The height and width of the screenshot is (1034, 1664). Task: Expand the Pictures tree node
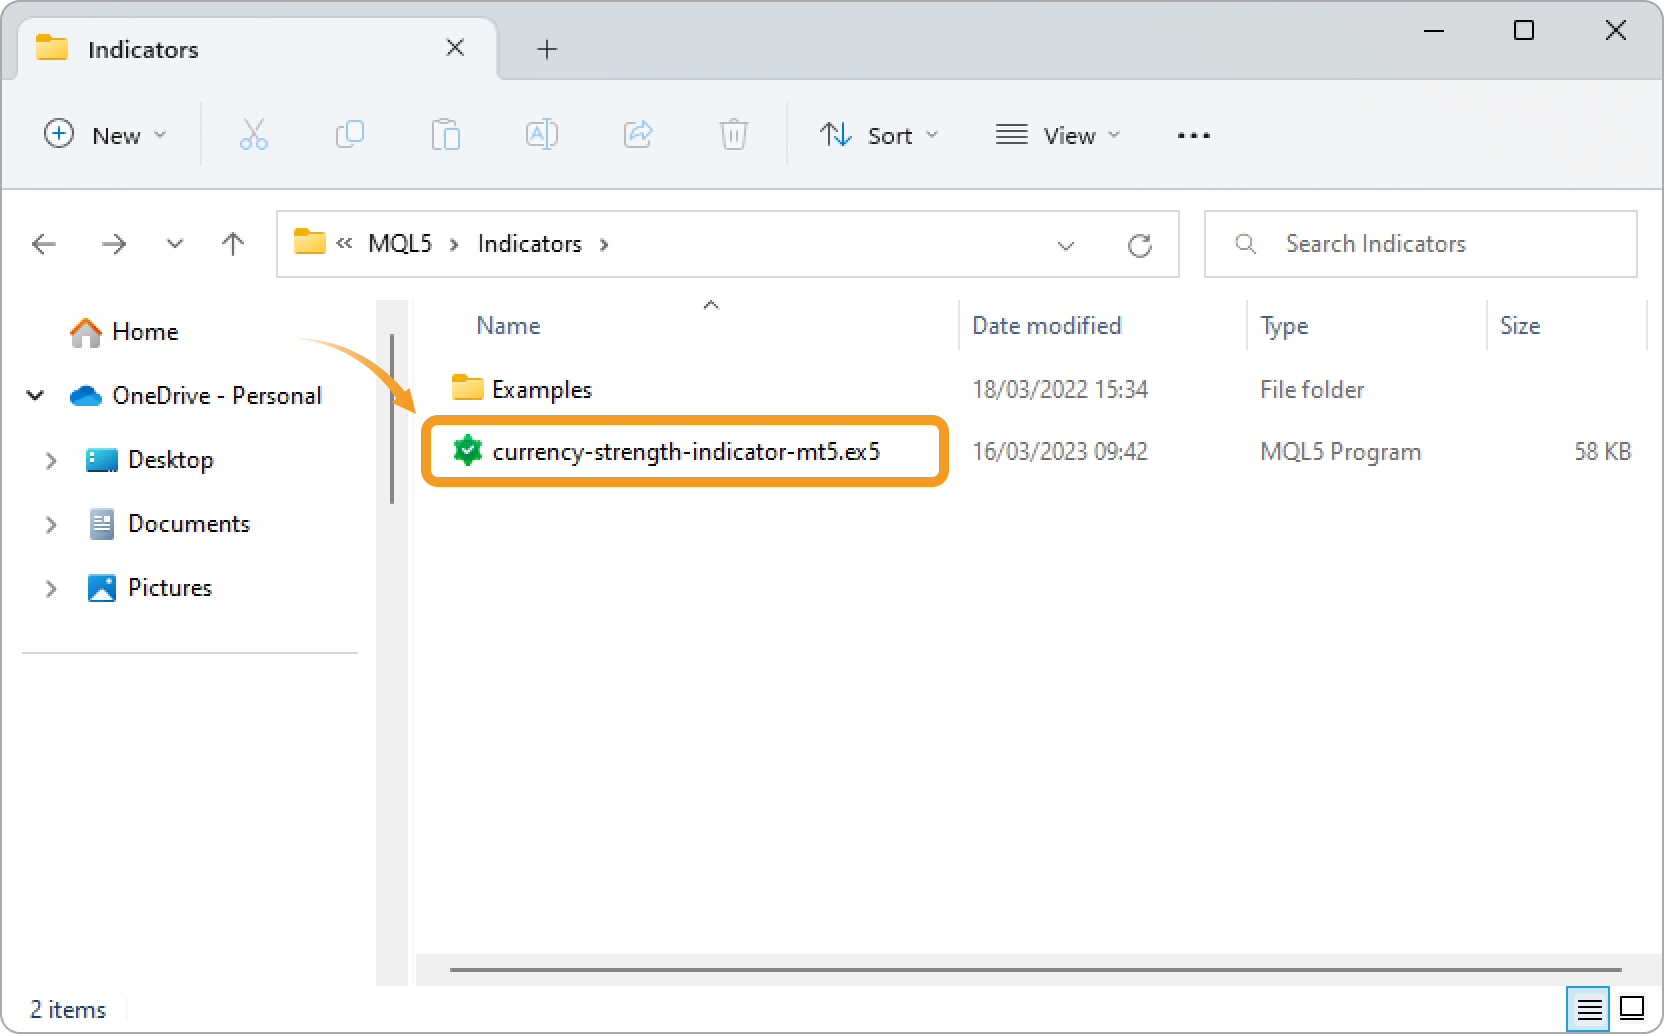coord(51,588)
